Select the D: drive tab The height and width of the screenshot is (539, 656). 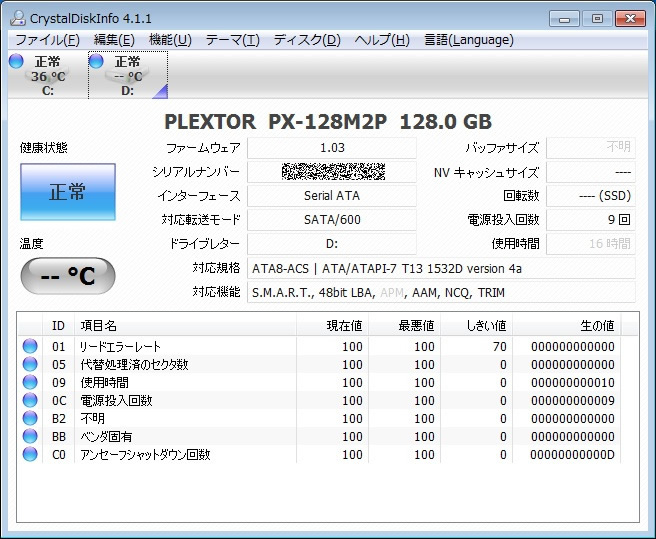pyautogui.click(x=128, y=75)
